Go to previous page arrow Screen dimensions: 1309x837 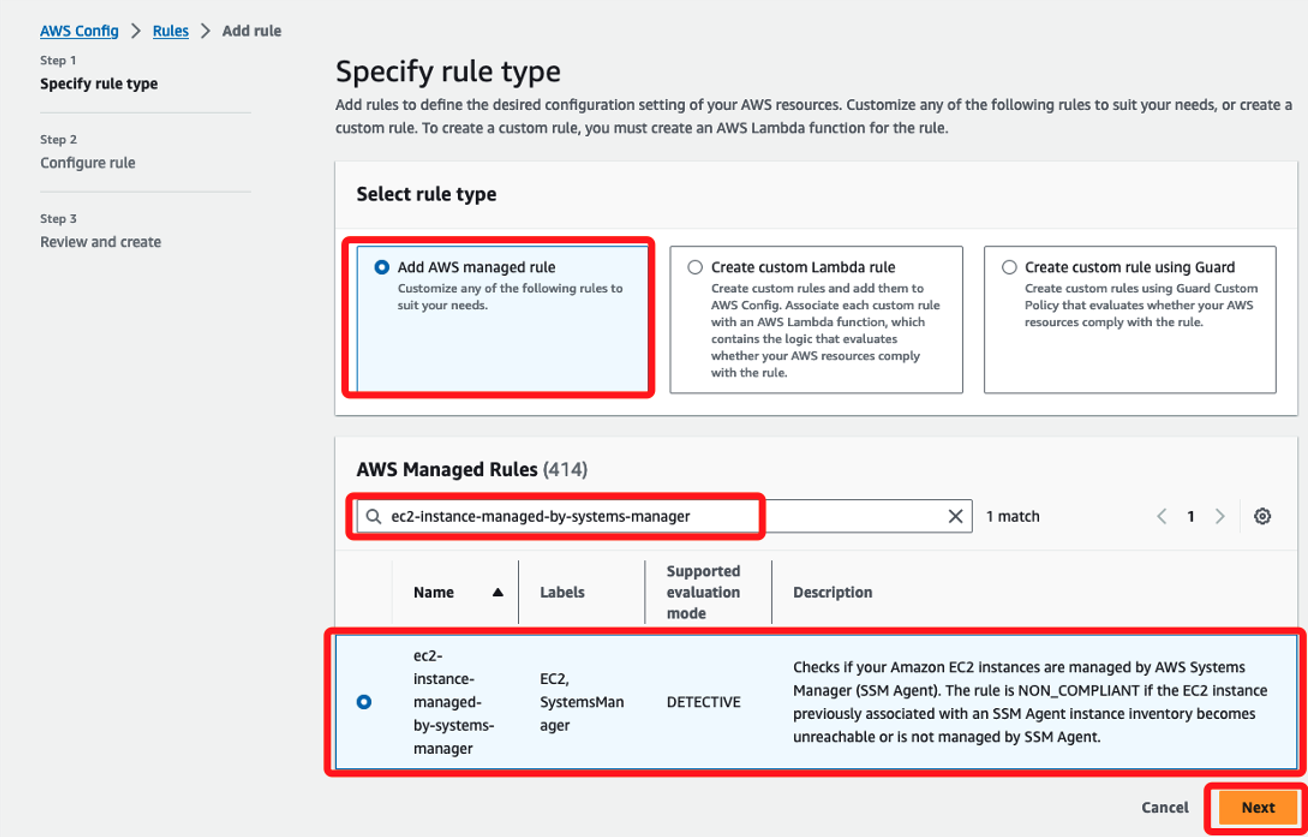(x=1162, y=516)
